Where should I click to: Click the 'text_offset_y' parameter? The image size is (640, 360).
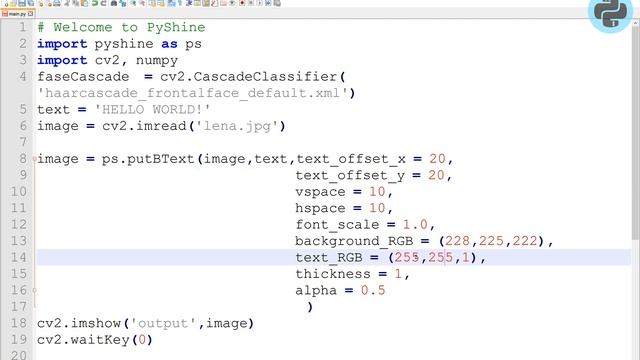[x=351, y=176]
